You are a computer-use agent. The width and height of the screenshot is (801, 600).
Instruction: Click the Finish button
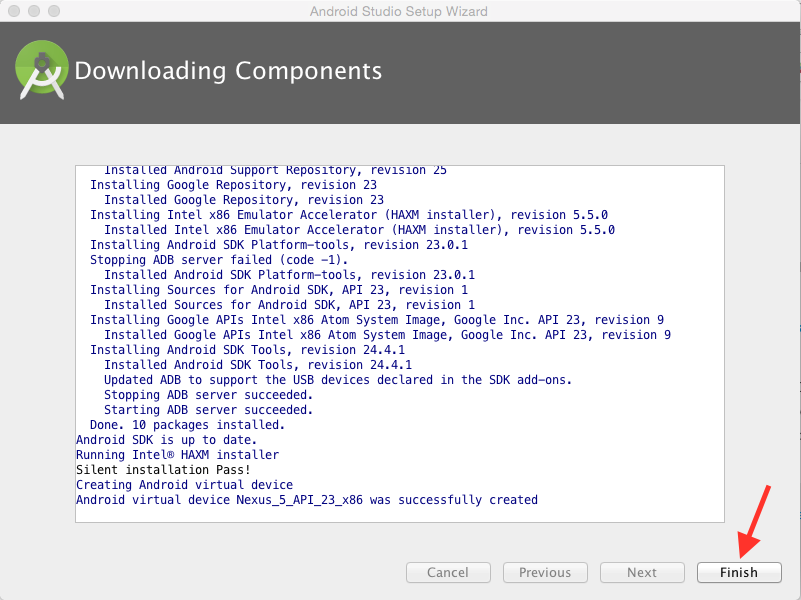click(x=739, y=572)
